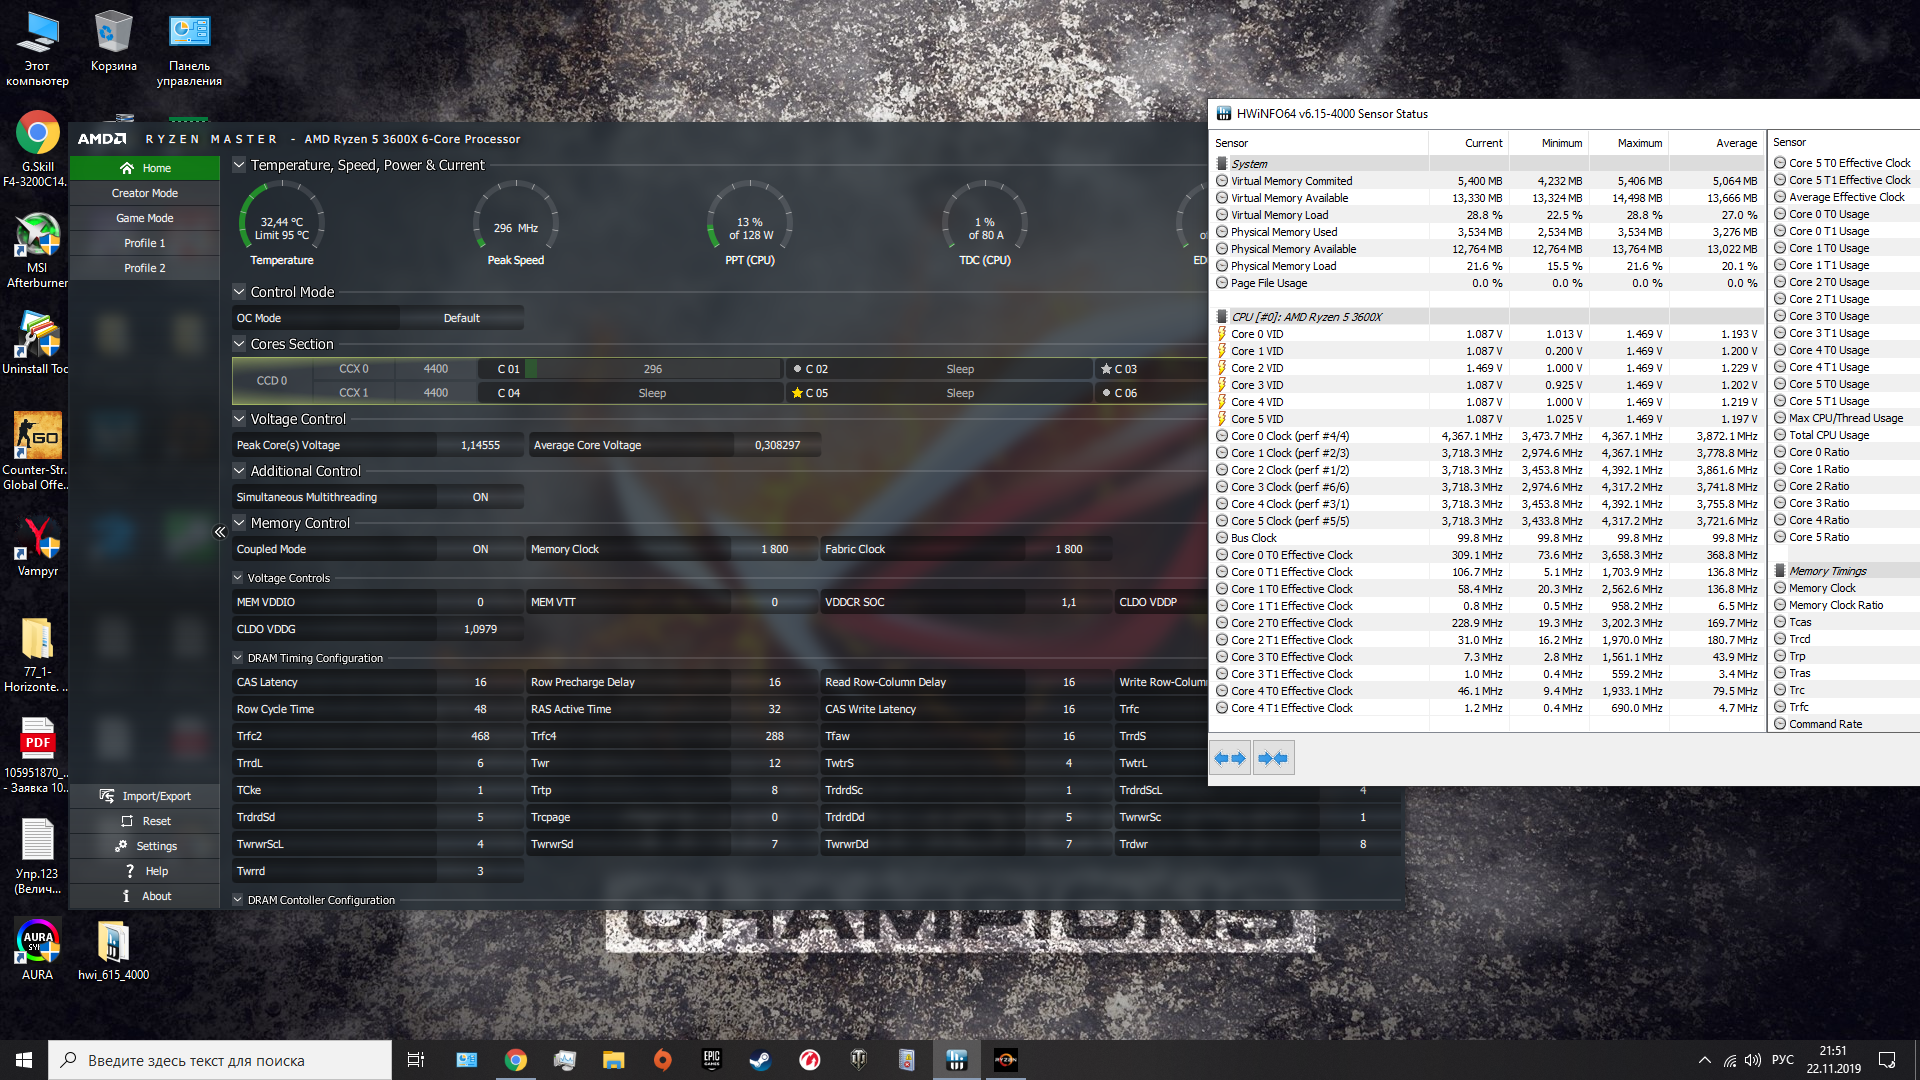Viewport: 1920px width, 1080px height.
Task: Click the HWiNFO collapse columns arrows button
Action: [1272, 758]
